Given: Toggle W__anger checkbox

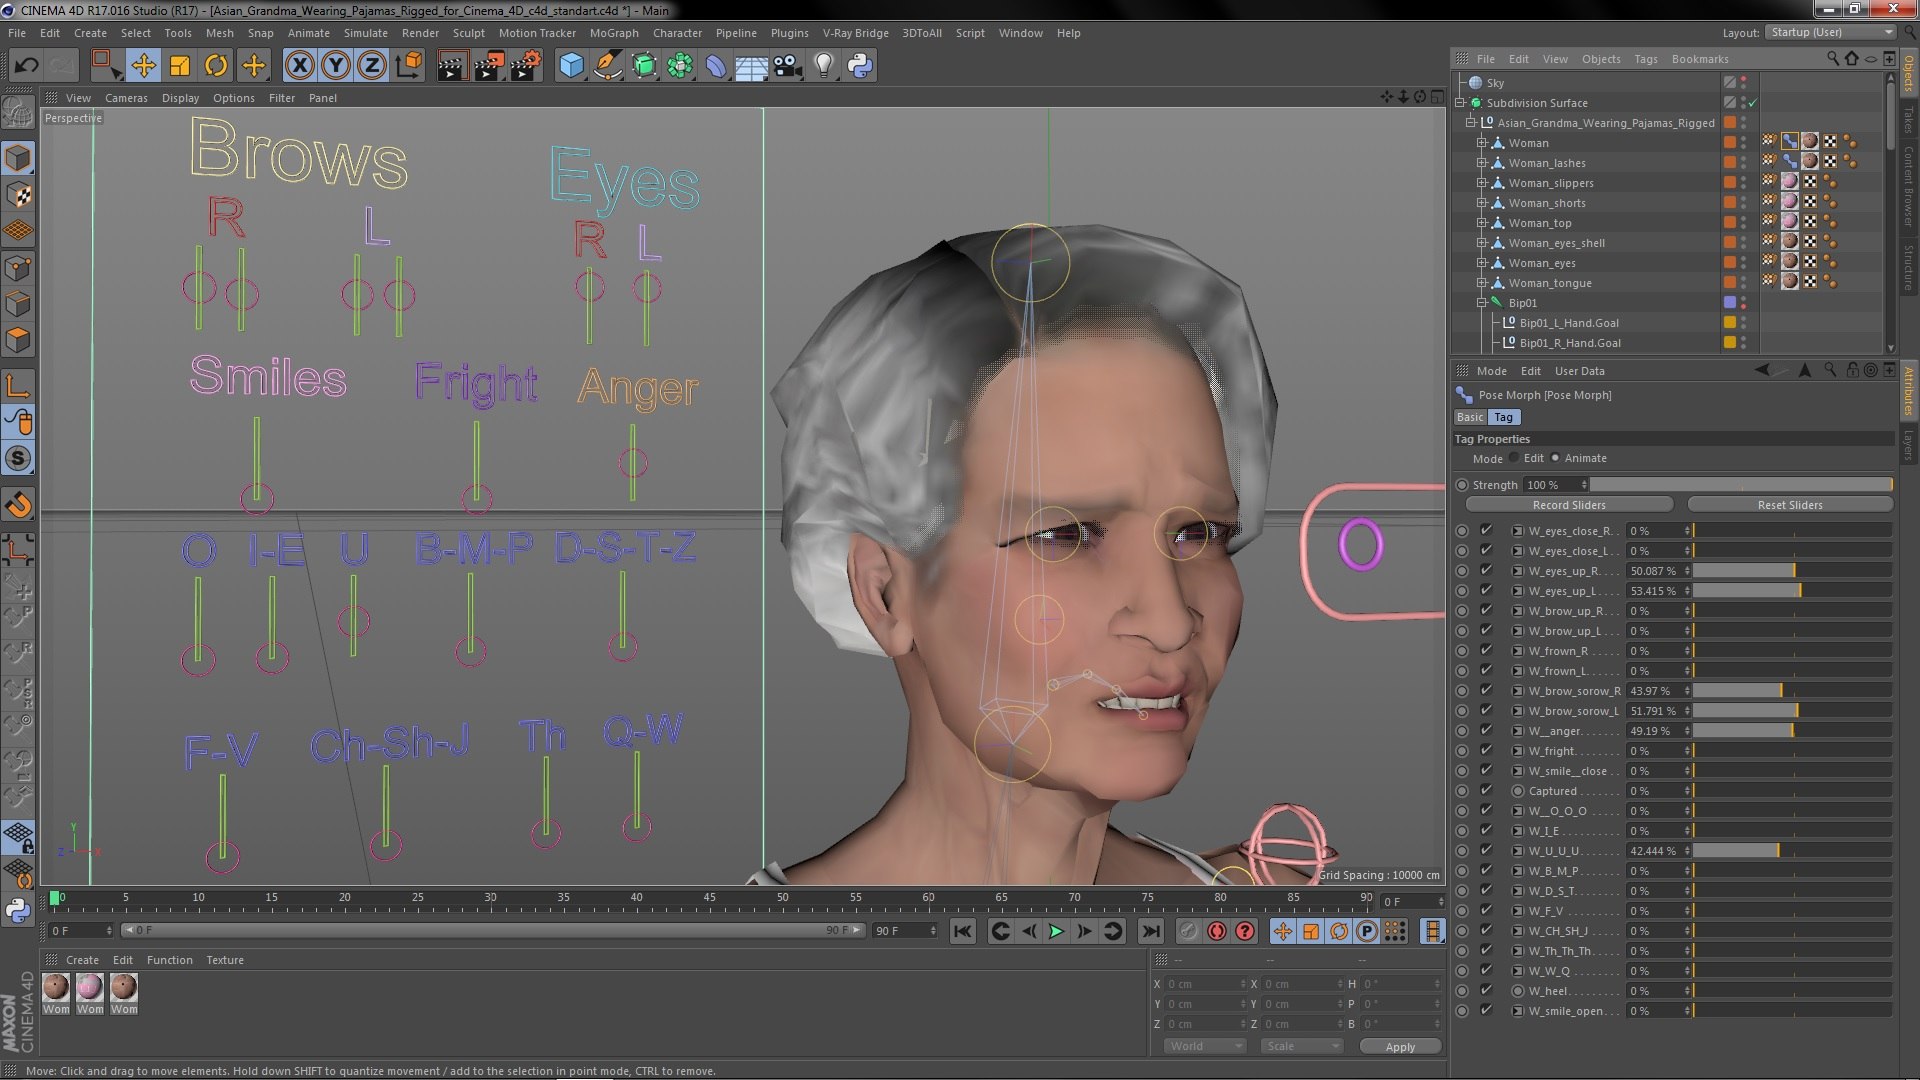Looking at the screenshot, I should click(1486, 730).
